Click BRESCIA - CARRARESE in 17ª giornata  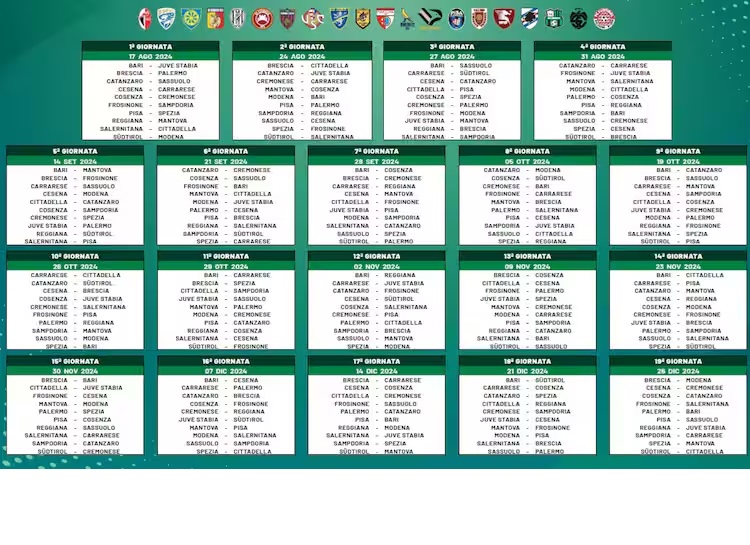(x=382, y=380)
